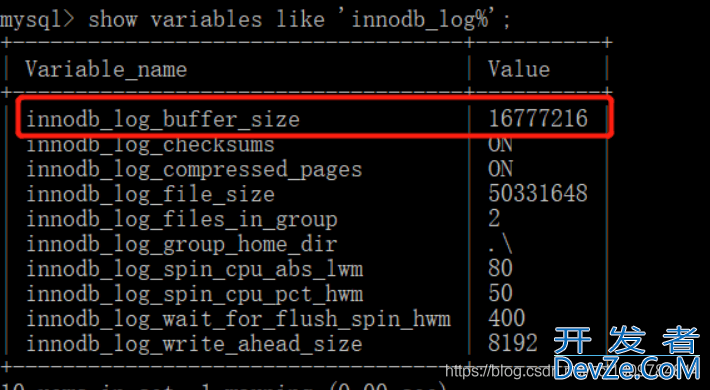
Task: Select the innodb_log_files_in_group variable name
Action: [x=181, y=220]
